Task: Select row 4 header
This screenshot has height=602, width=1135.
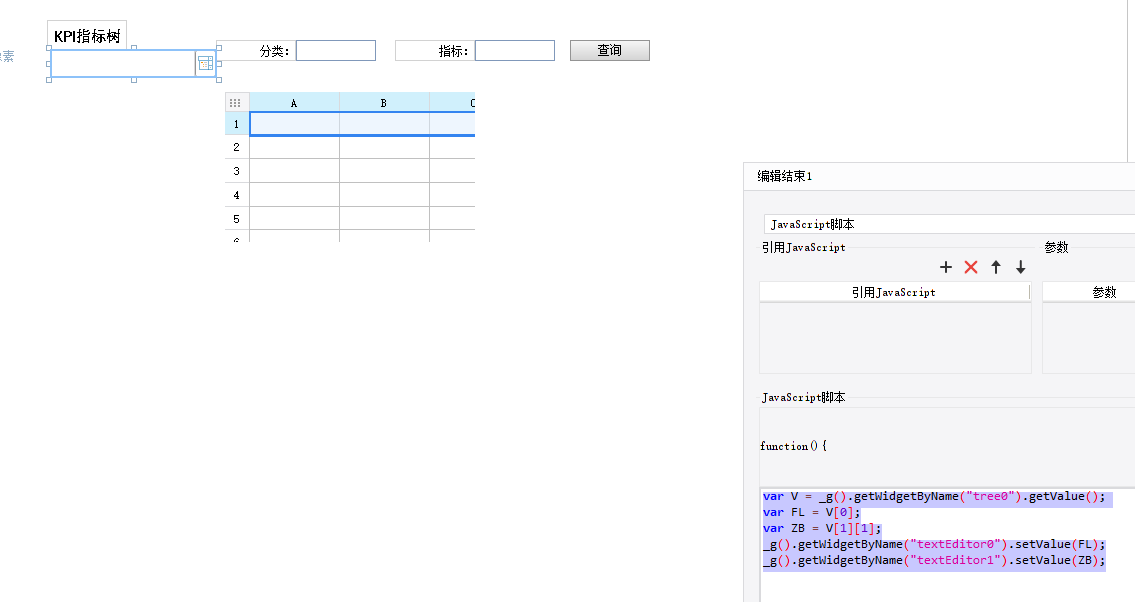Action: point(237,195)
